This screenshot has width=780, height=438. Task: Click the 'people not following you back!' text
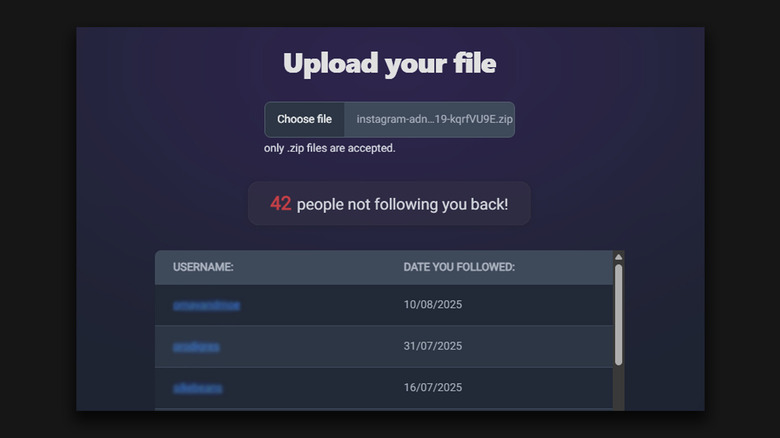(x=402, y=204)
